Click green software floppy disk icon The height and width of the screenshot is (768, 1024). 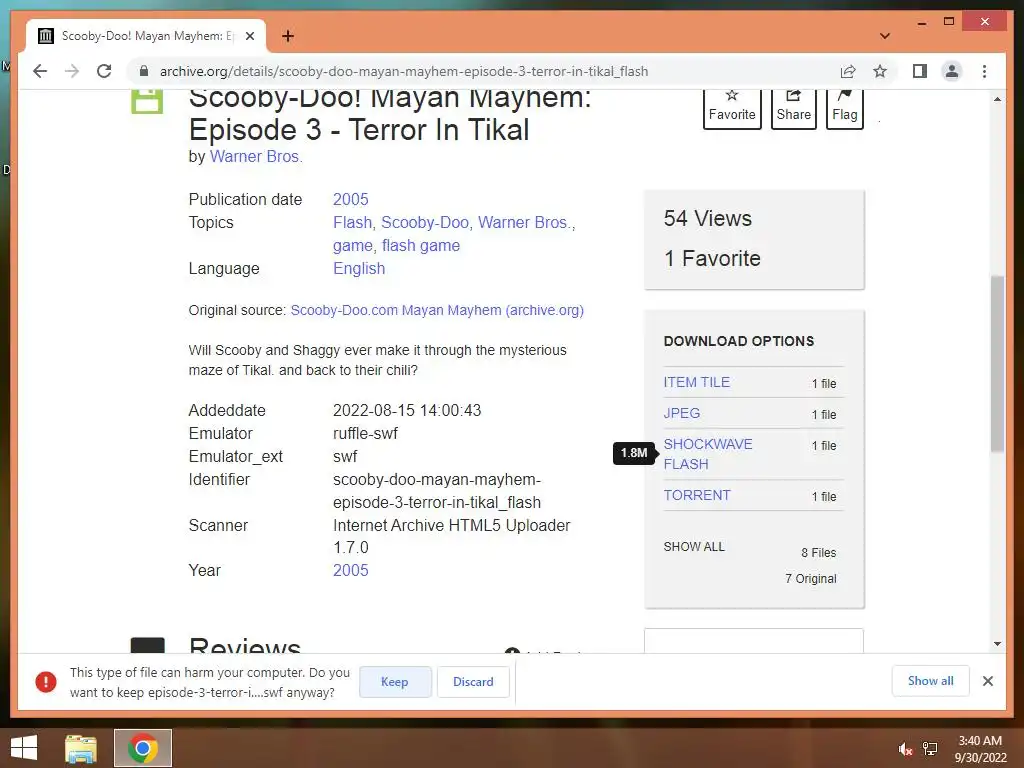click(147, 101)
